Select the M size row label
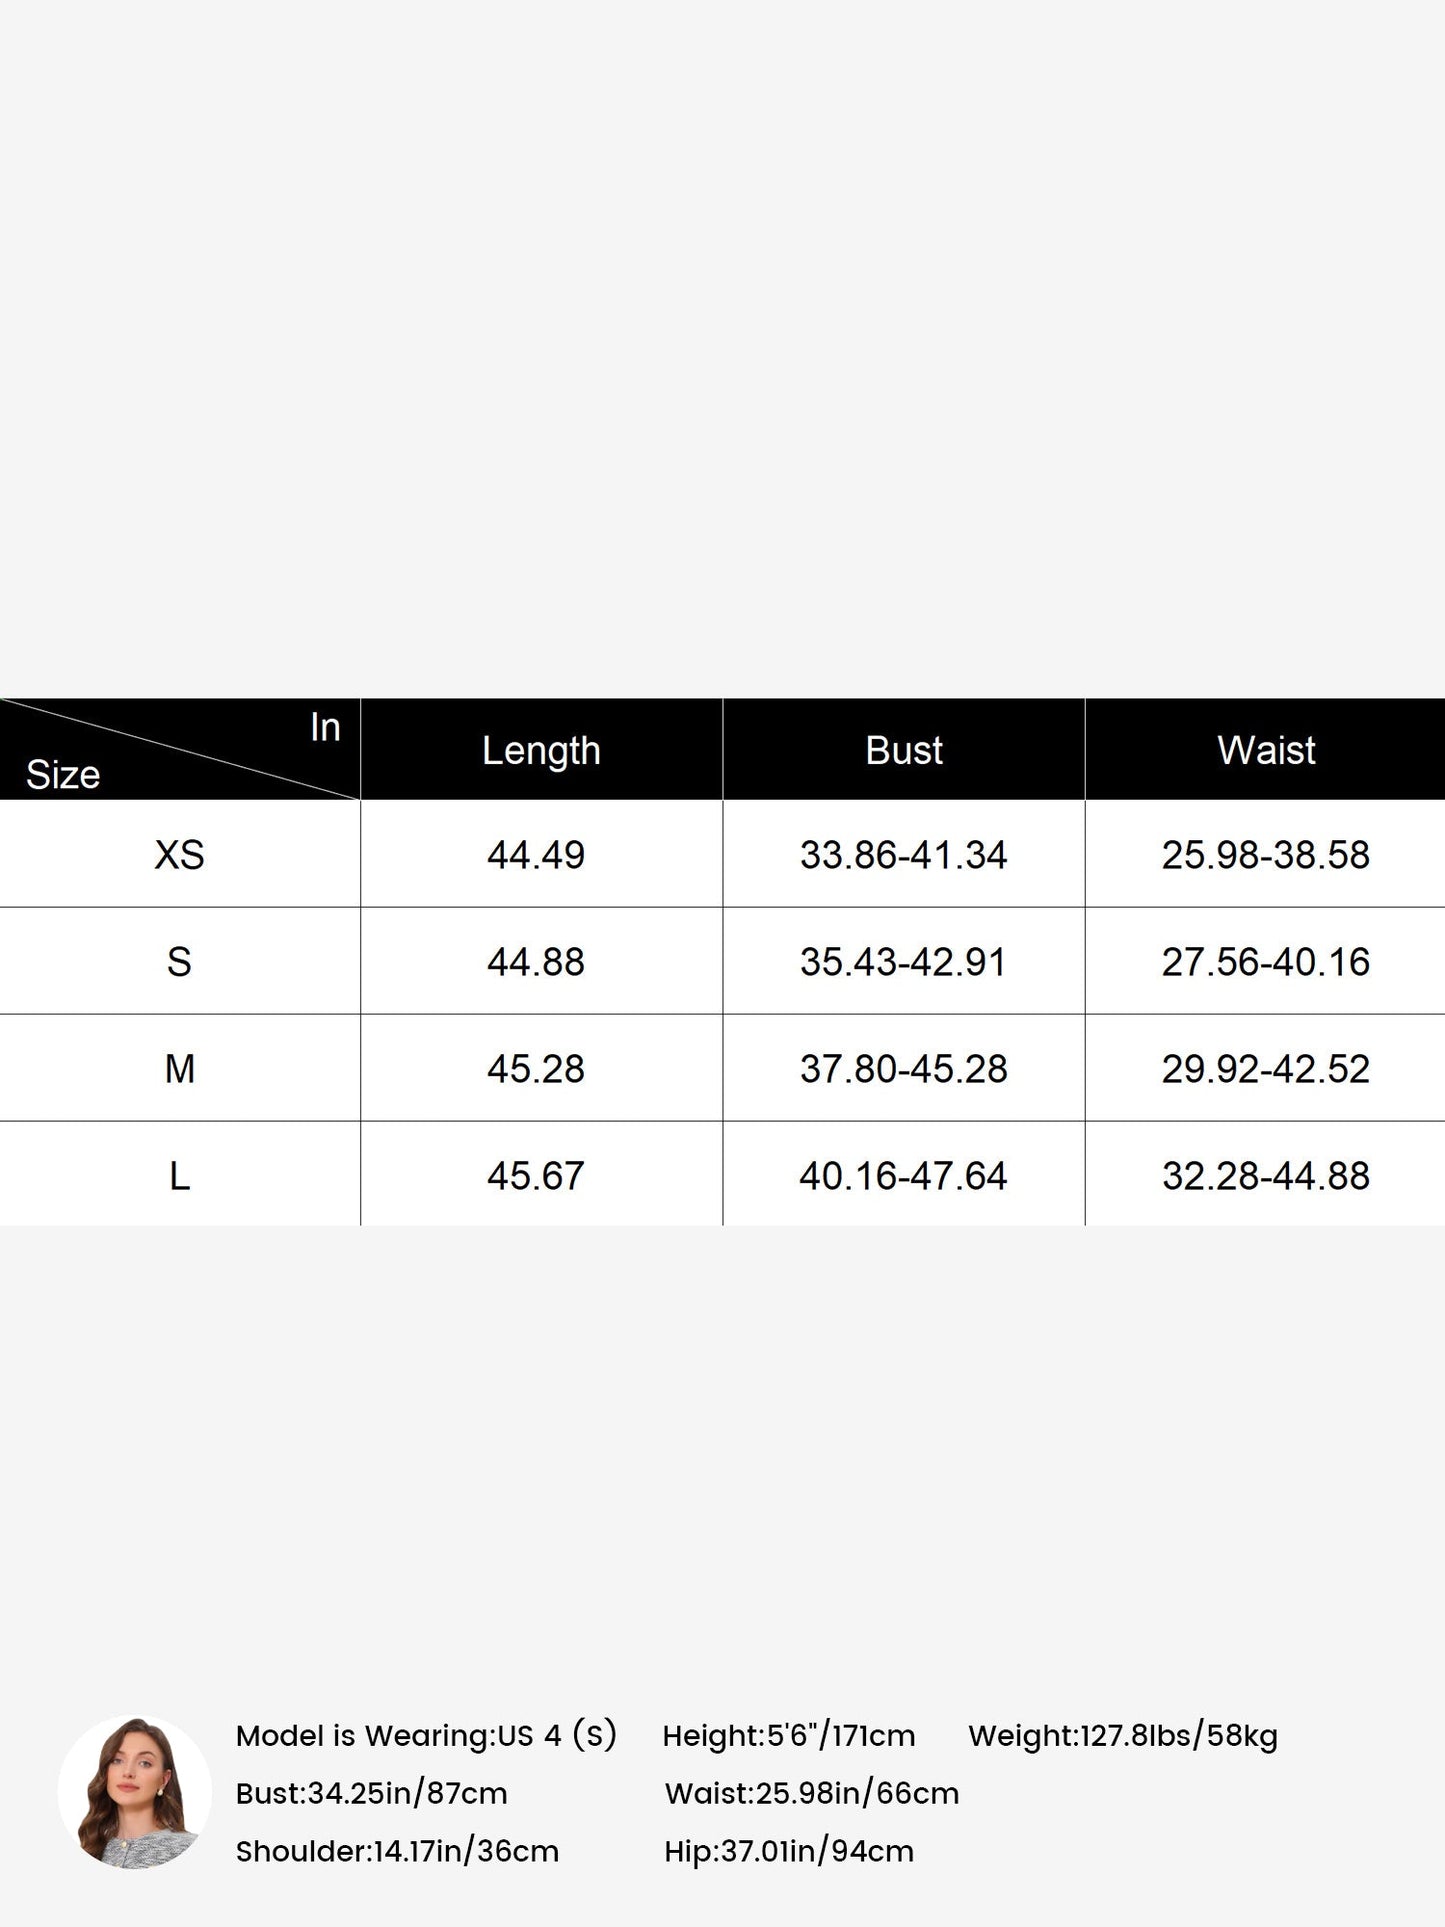Viewport: 1445px width, 1927px height. pos(180,1069)
